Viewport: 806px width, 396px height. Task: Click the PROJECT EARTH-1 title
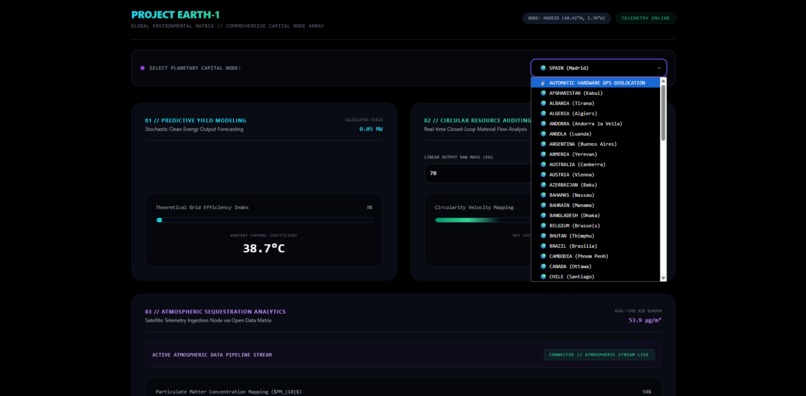175,15
